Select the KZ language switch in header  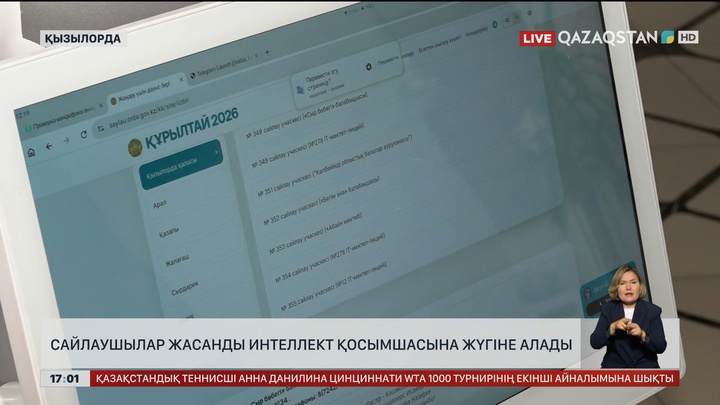pos(507,20)
